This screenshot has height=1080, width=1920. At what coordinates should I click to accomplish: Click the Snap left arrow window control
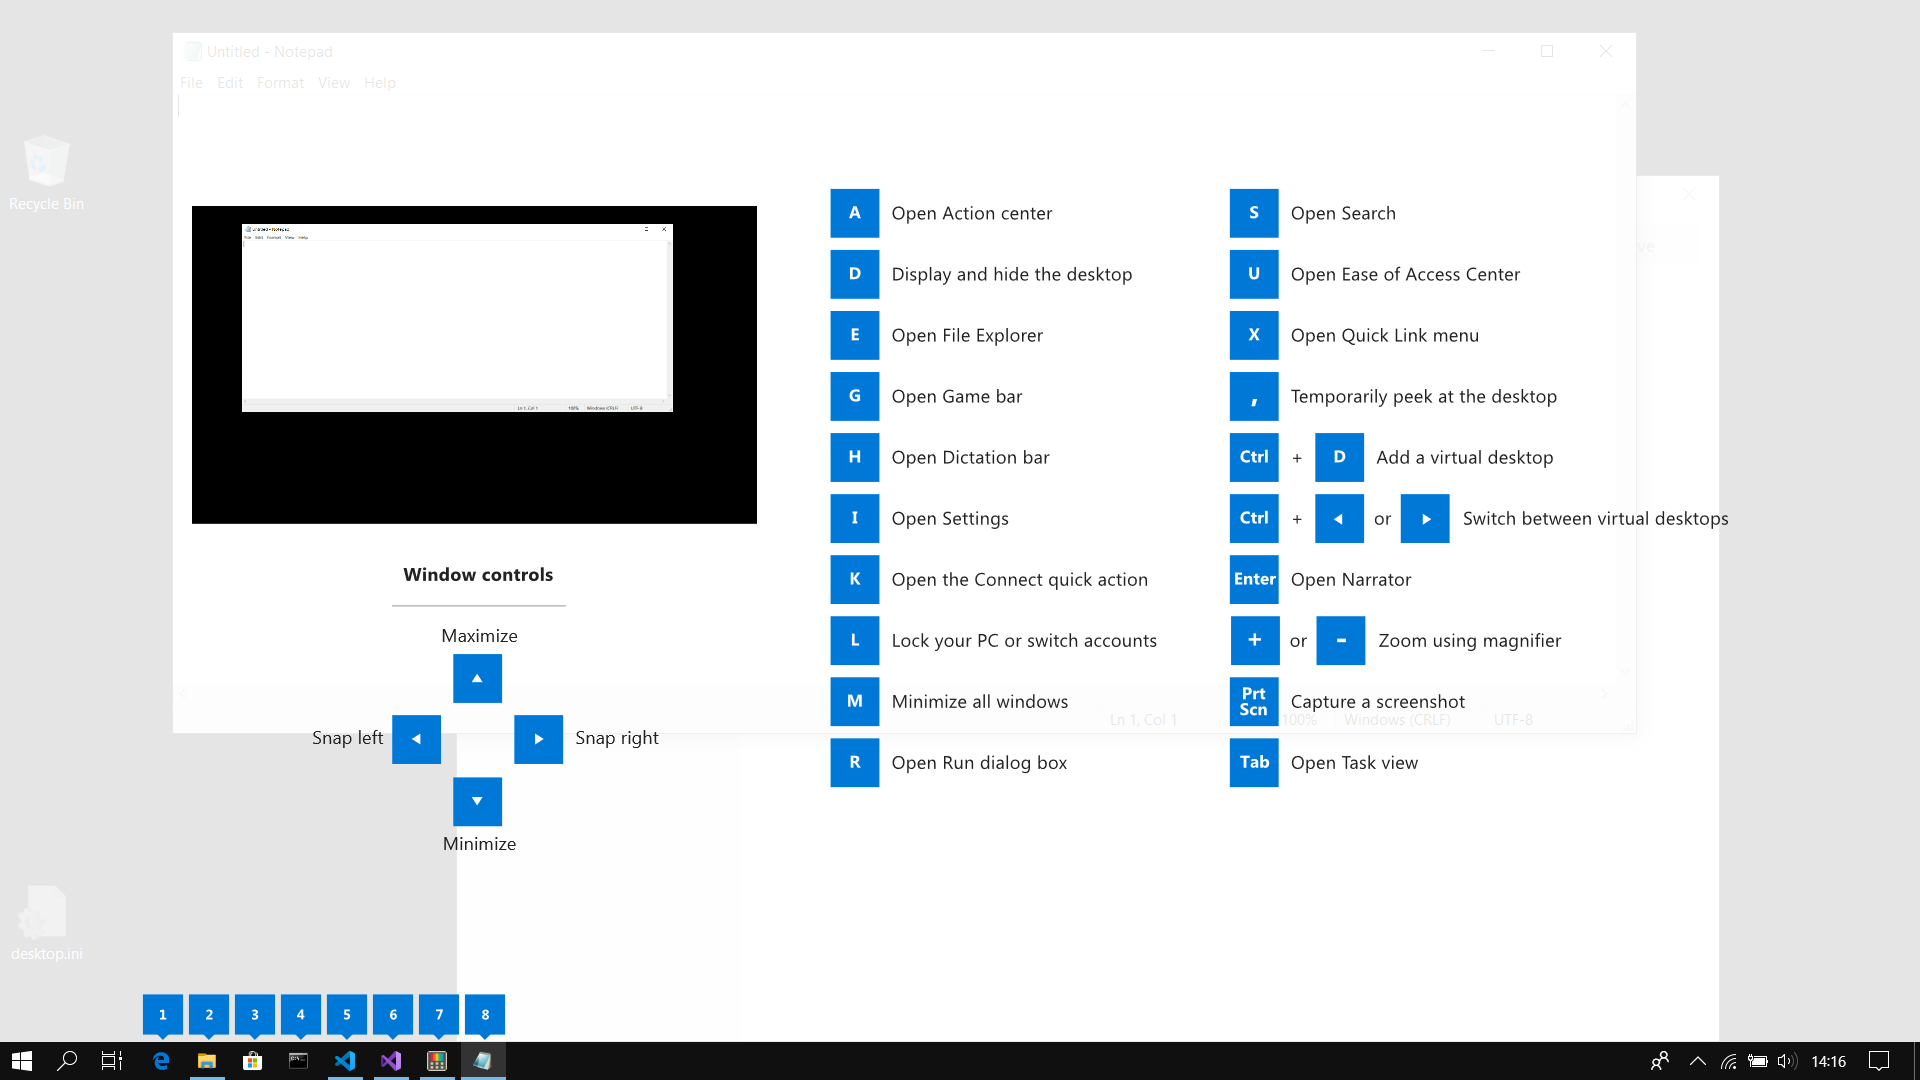(417, 738)
